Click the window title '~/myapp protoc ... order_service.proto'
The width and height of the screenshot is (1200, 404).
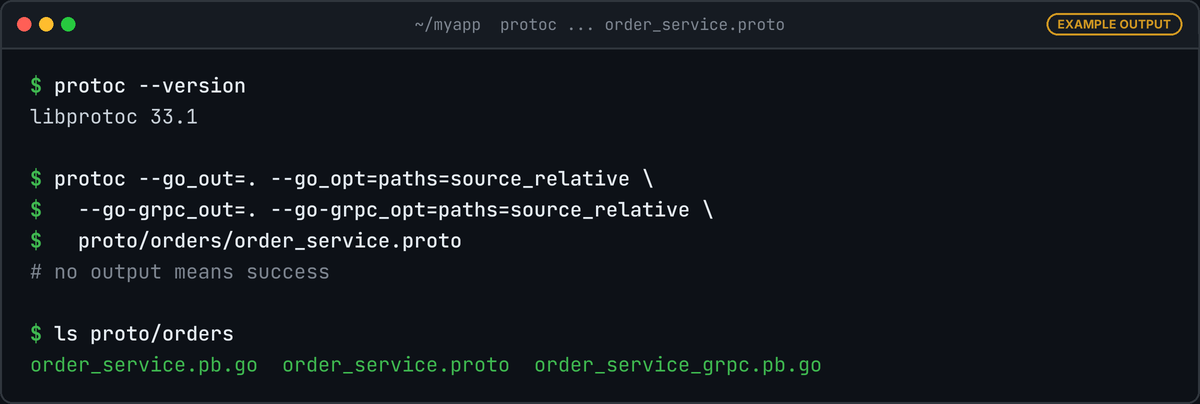599,24
